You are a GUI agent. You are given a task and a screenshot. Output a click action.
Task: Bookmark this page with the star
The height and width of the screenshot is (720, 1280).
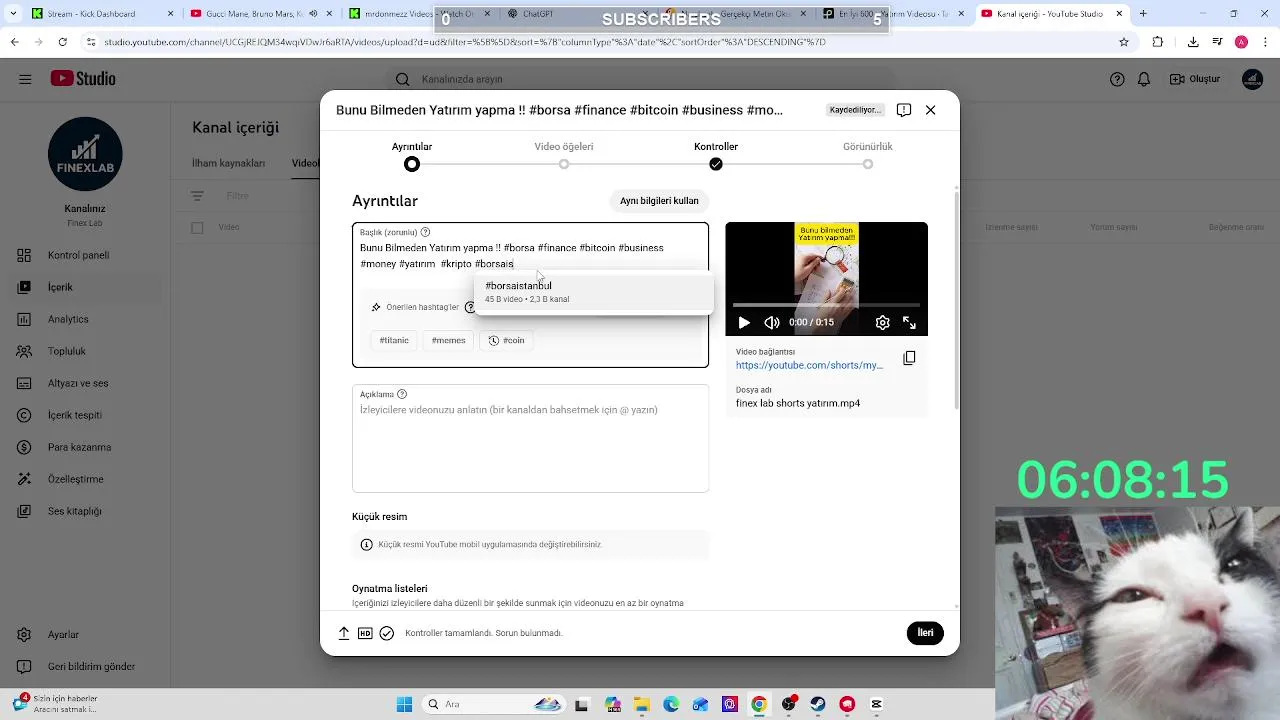[1124, 42]
